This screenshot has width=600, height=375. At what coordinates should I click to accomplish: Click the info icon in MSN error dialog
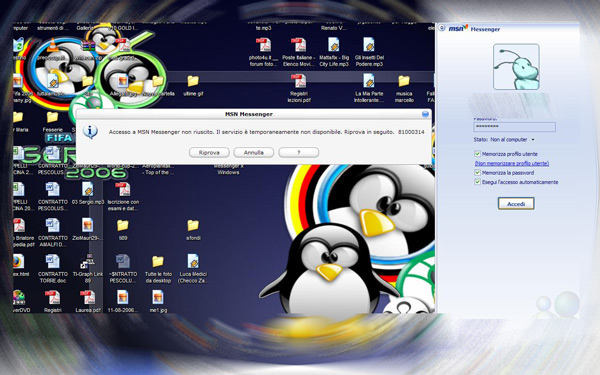[x=90, y=132]
